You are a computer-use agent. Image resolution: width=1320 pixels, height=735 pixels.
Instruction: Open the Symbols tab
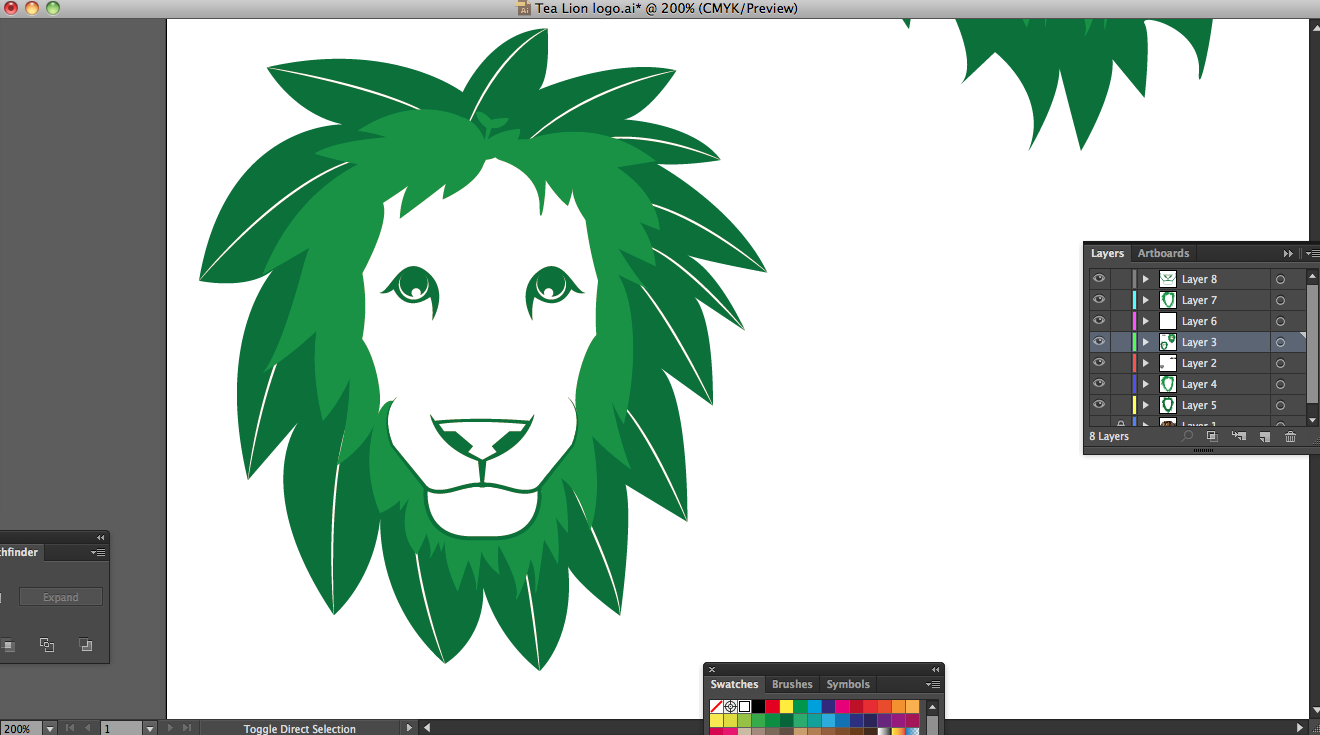(847, 685)
